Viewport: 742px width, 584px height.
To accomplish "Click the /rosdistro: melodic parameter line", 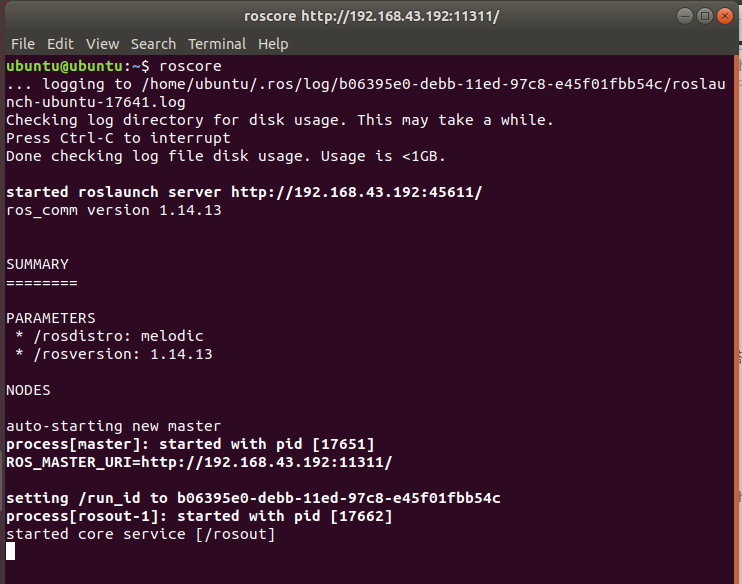I will [x=109, y=336].
